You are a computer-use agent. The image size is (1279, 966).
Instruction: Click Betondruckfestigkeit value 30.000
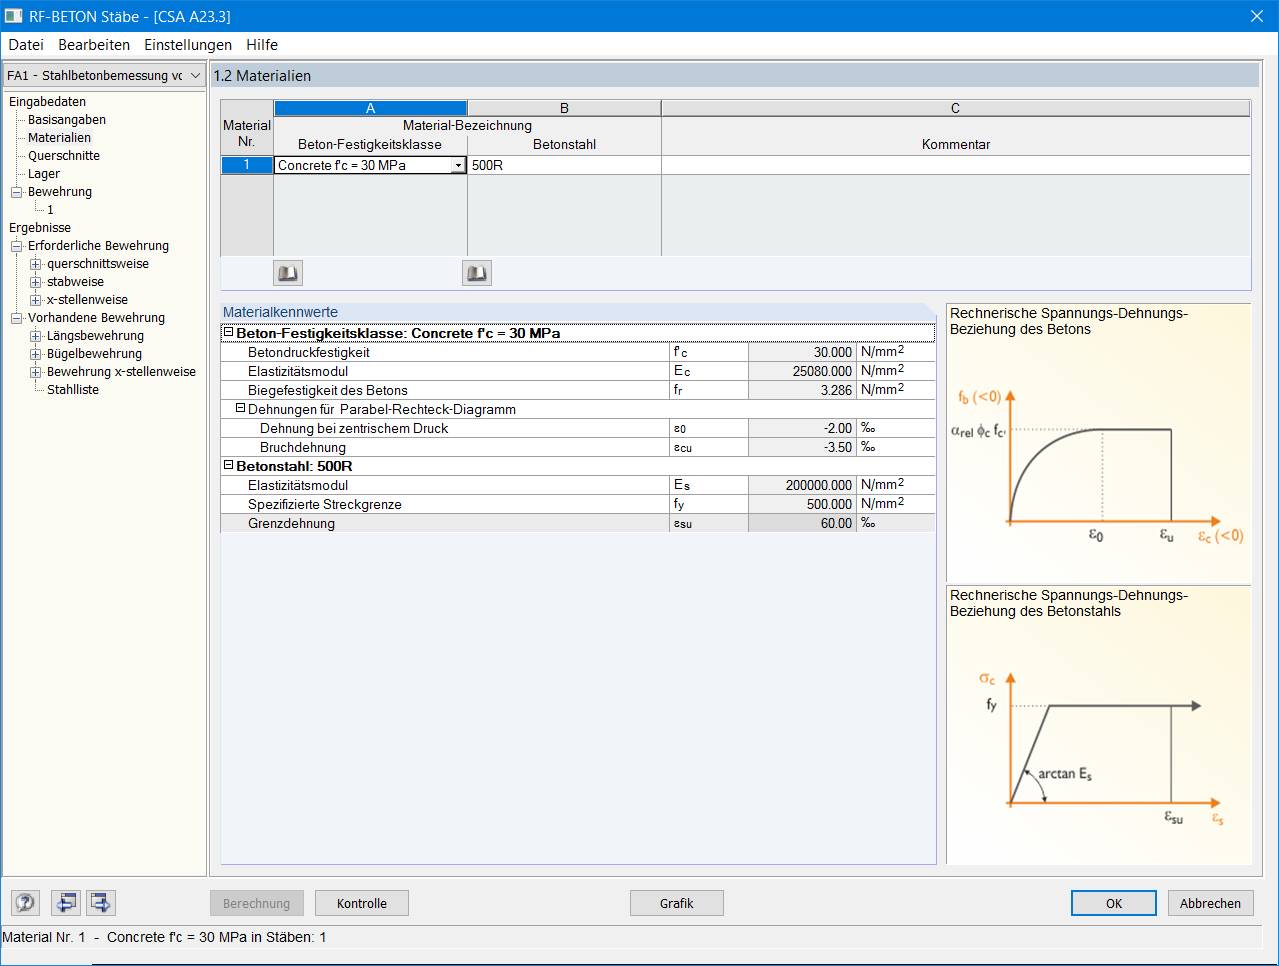point(802,352)
